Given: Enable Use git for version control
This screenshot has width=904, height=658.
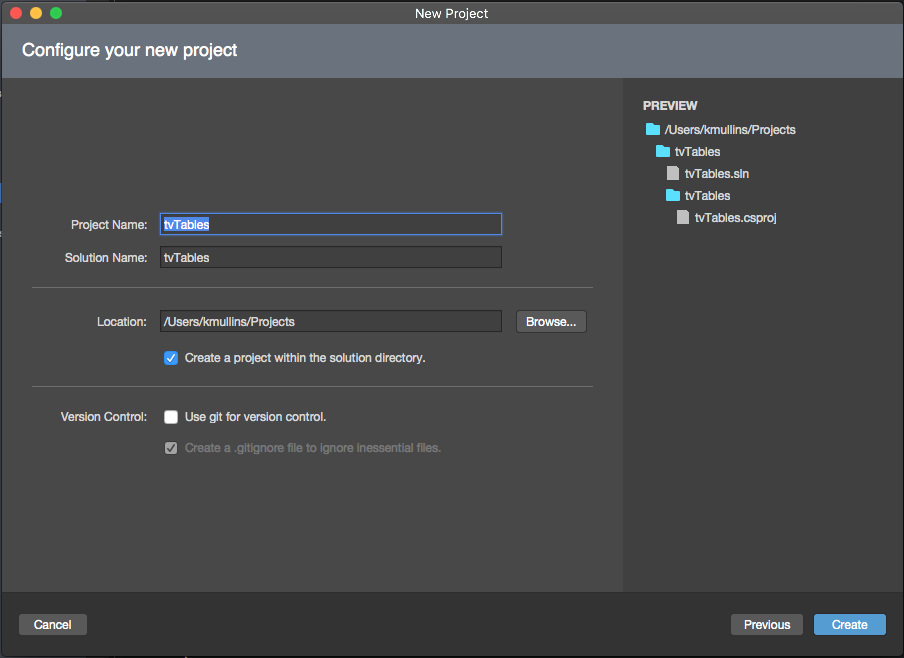Looking at the screenshot, I should (171, 417).
